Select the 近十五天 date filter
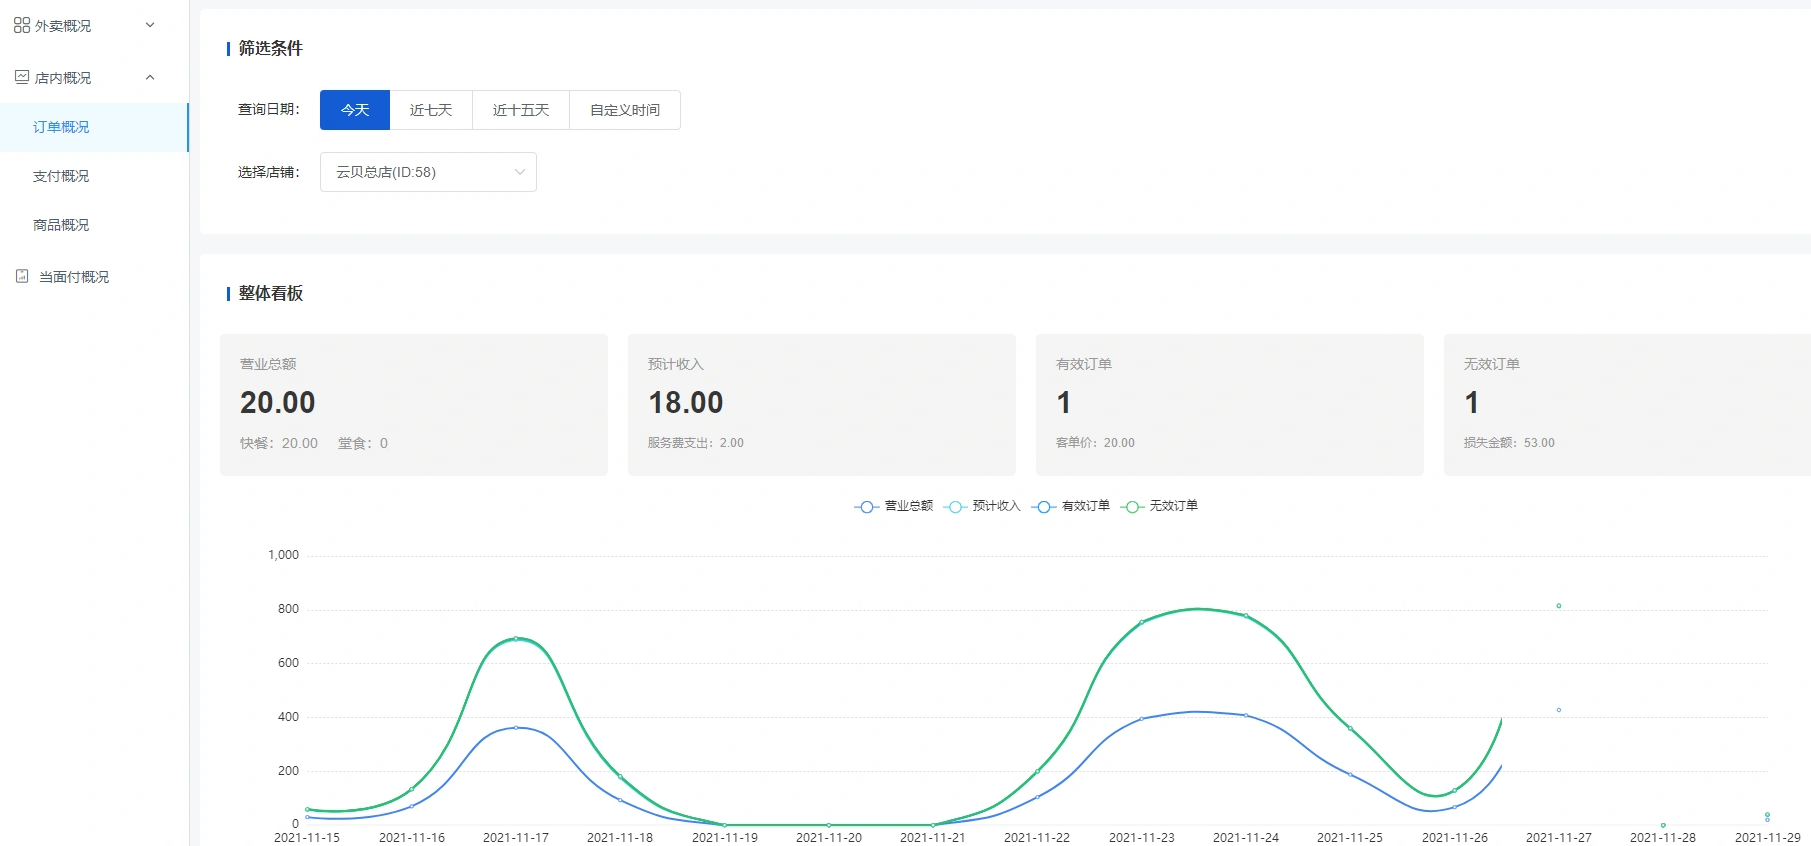Viewport: 1811px width, 846px height. point(521,110)
